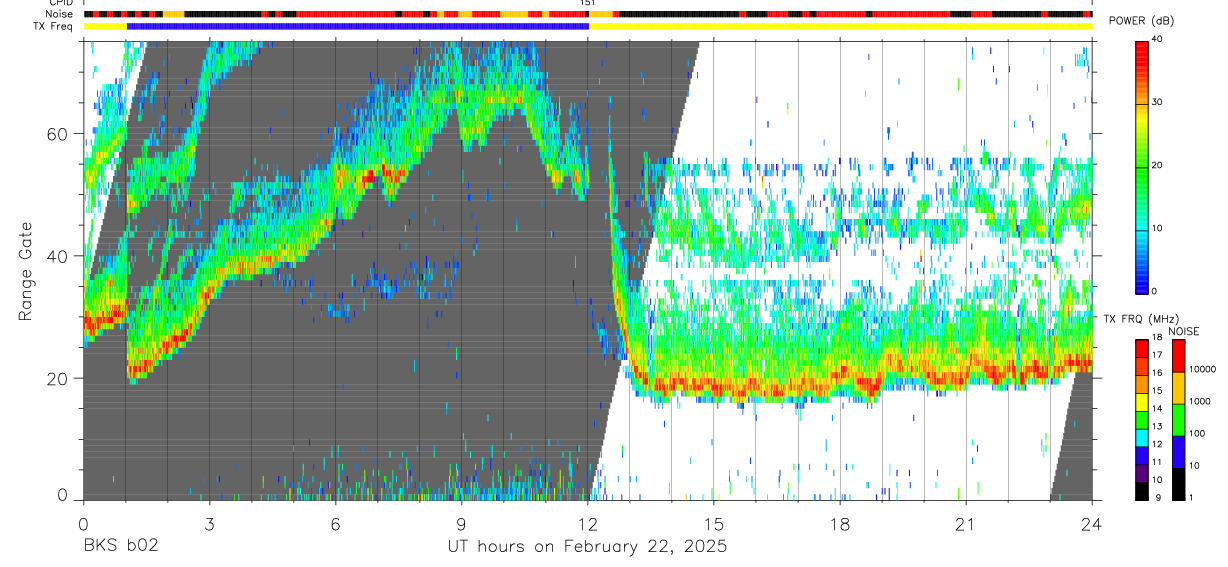This screenshot has width=1228, height=567.
Task: Click x-axis hour label 9
Action: [x=461, y=524]
